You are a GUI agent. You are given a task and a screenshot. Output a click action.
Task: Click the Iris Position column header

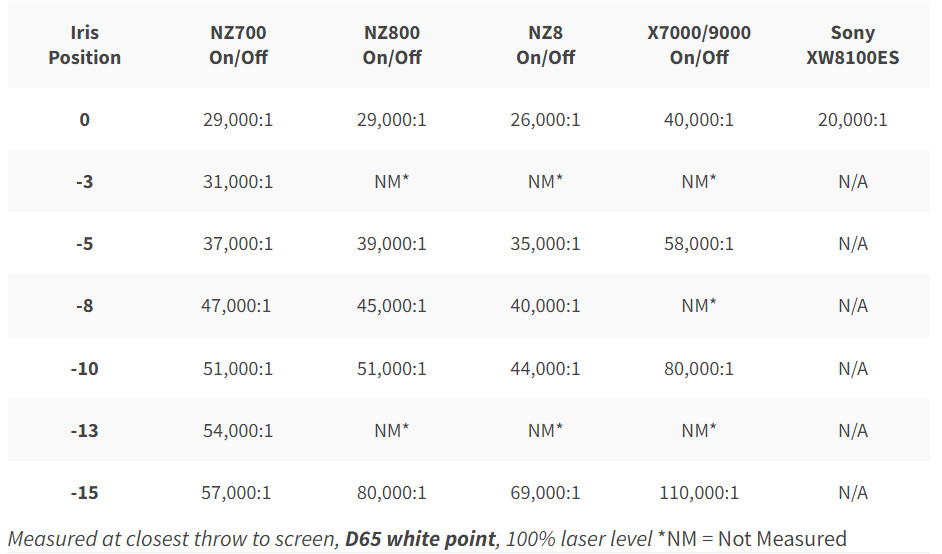84,45
